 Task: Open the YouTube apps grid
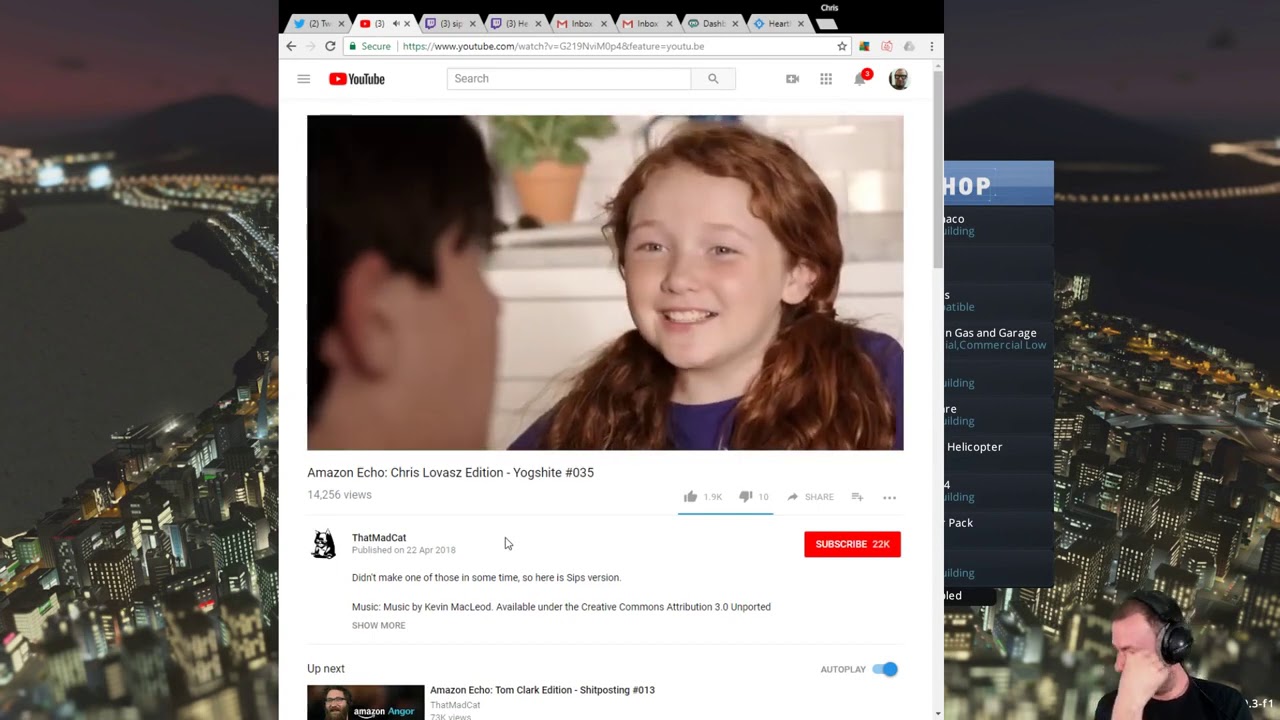826,79
